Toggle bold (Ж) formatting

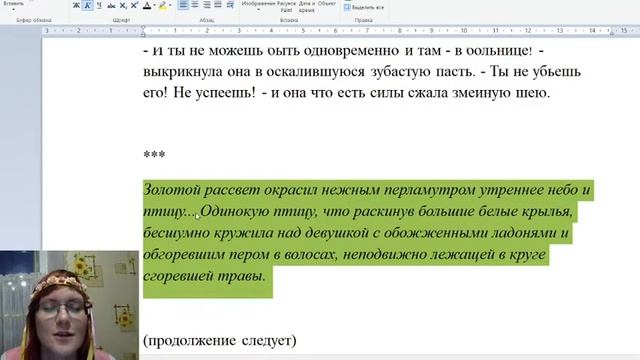(x=76, y=5)
